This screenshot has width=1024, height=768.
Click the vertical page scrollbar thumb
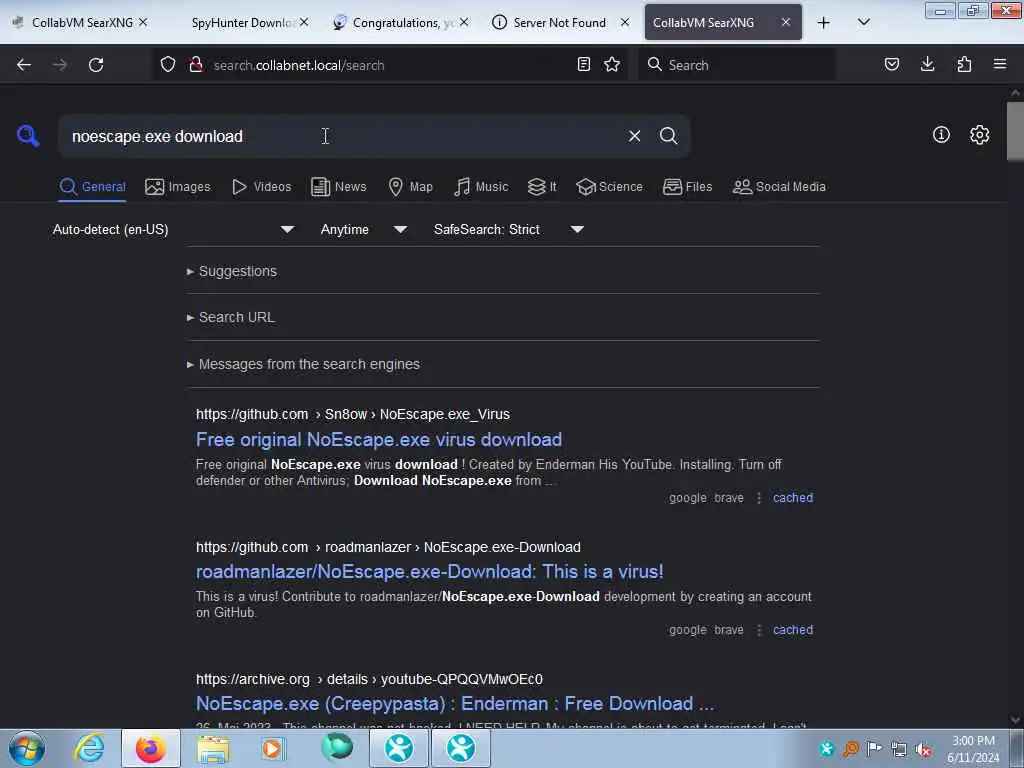point(1015,131)
